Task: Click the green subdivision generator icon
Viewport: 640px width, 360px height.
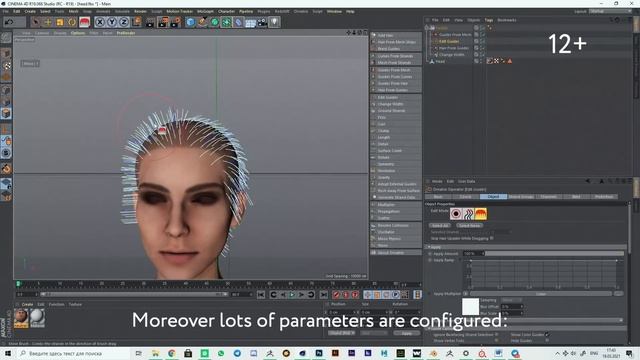Action: click(214, 22)
